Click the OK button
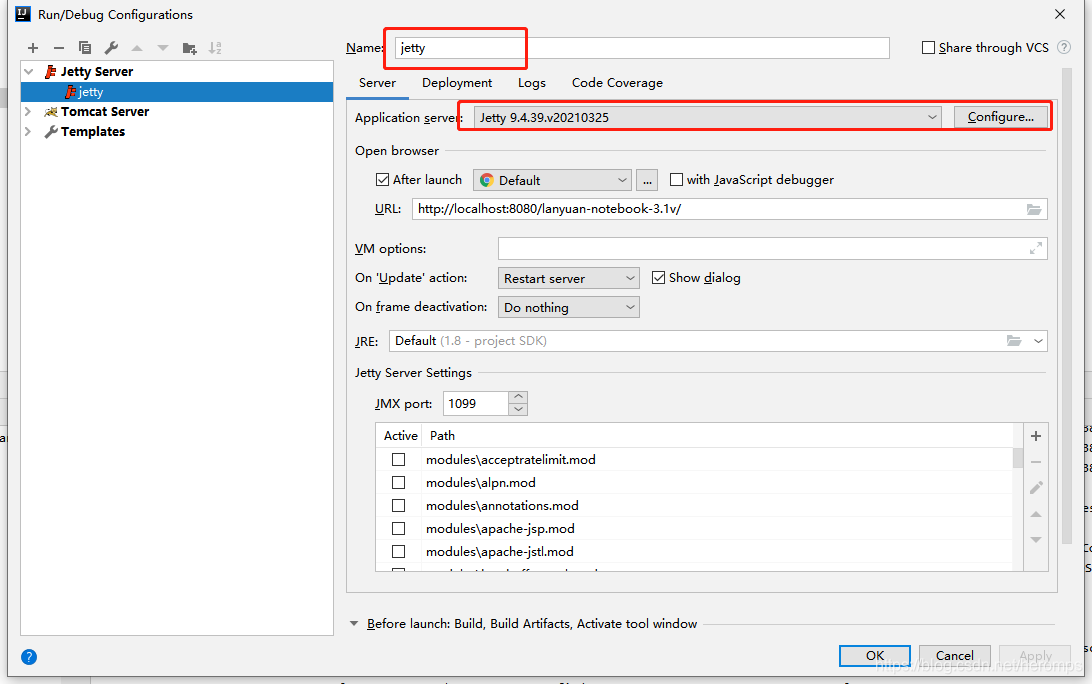Viewport: 1092px width, 684px height. [x=875, y=655]
